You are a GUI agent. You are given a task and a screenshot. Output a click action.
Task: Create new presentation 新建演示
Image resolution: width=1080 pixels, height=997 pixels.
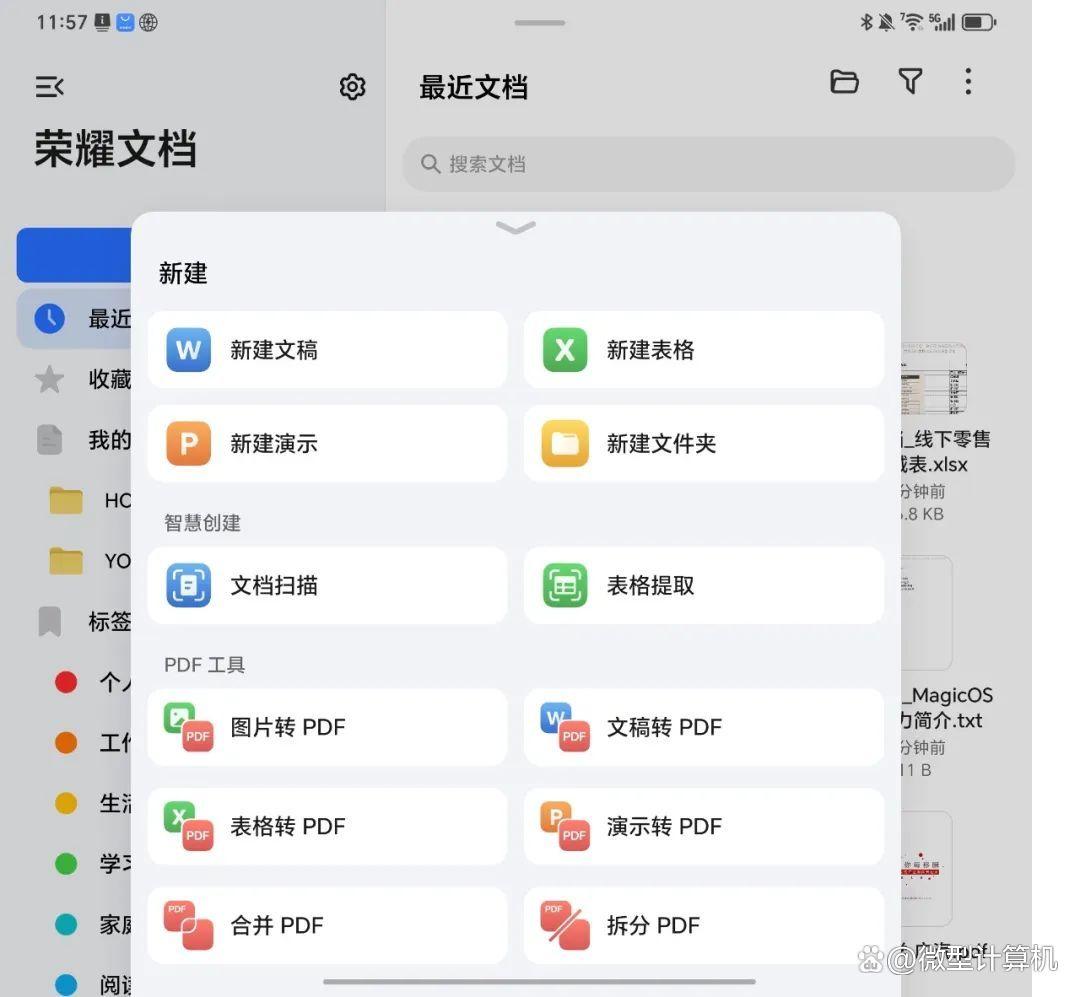(x=328, y=444)
